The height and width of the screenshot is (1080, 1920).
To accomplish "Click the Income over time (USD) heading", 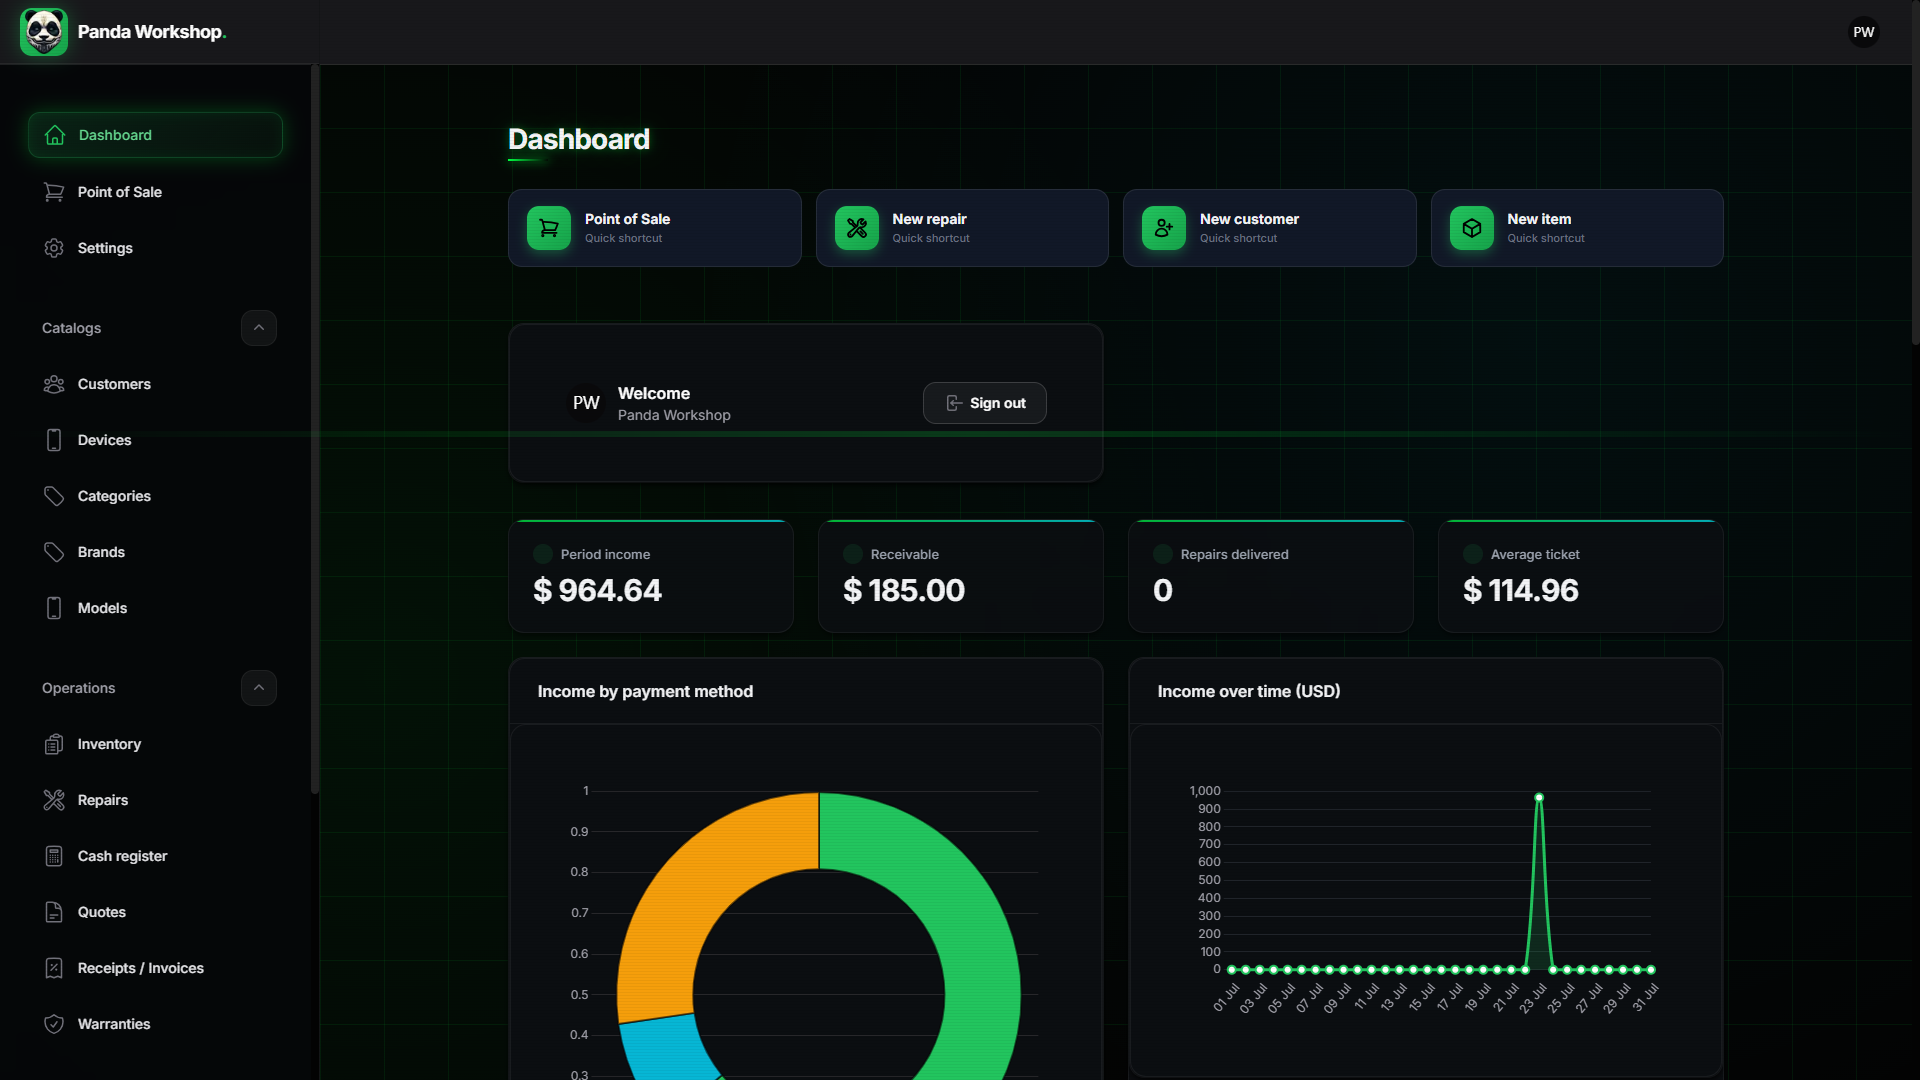I will (1249, 691).
